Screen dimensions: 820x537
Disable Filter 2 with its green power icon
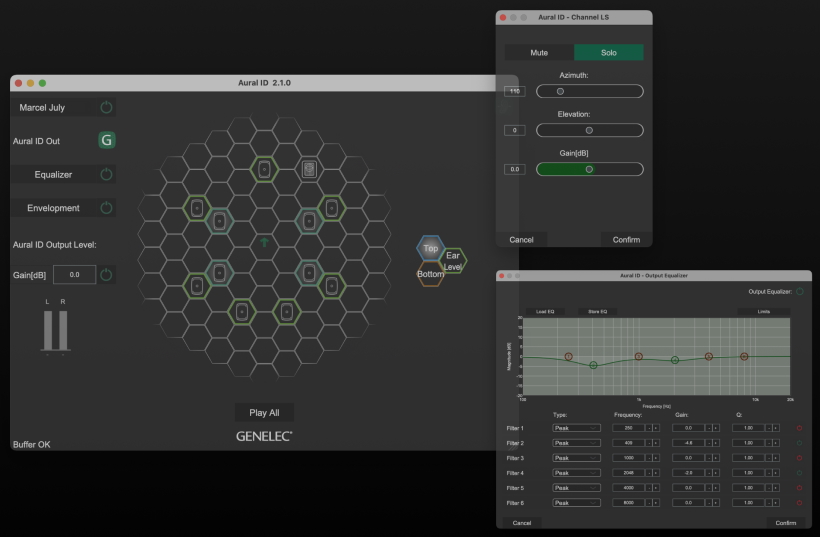[x=799, y=443]
